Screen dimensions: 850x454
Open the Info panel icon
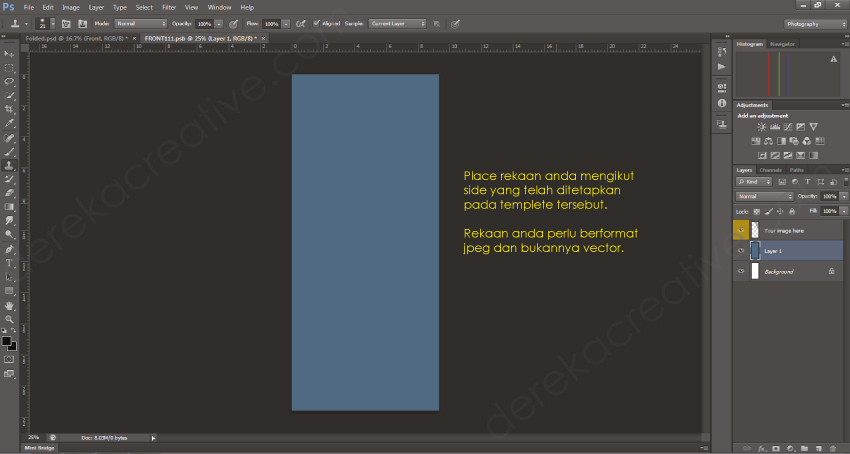722,103
